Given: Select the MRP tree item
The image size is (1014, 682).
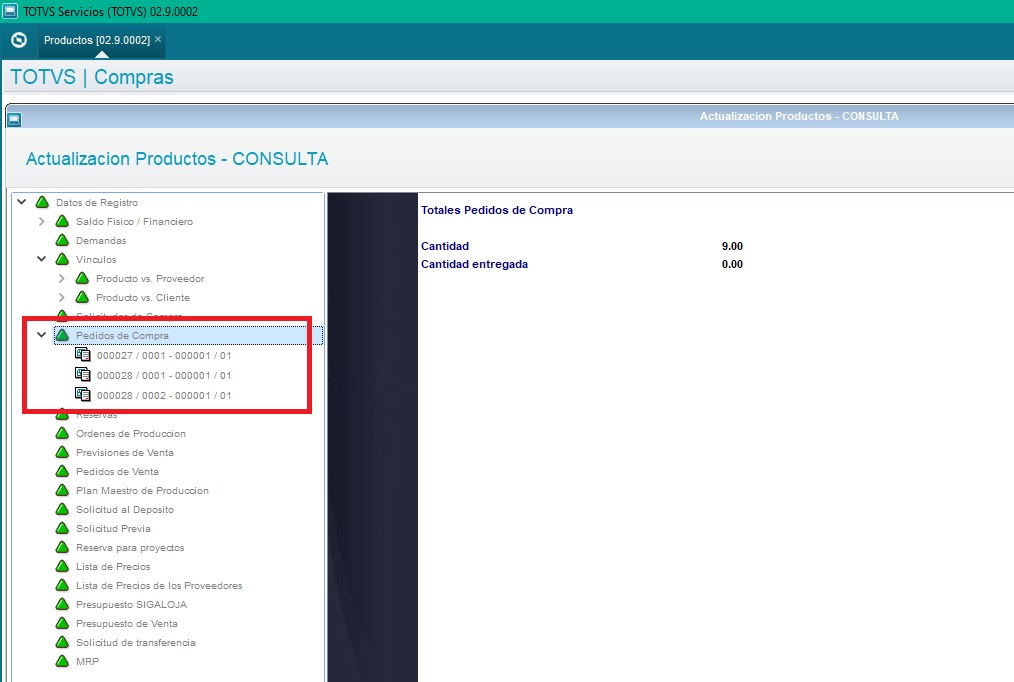Looking at the screenshot, I should [87, 661].
